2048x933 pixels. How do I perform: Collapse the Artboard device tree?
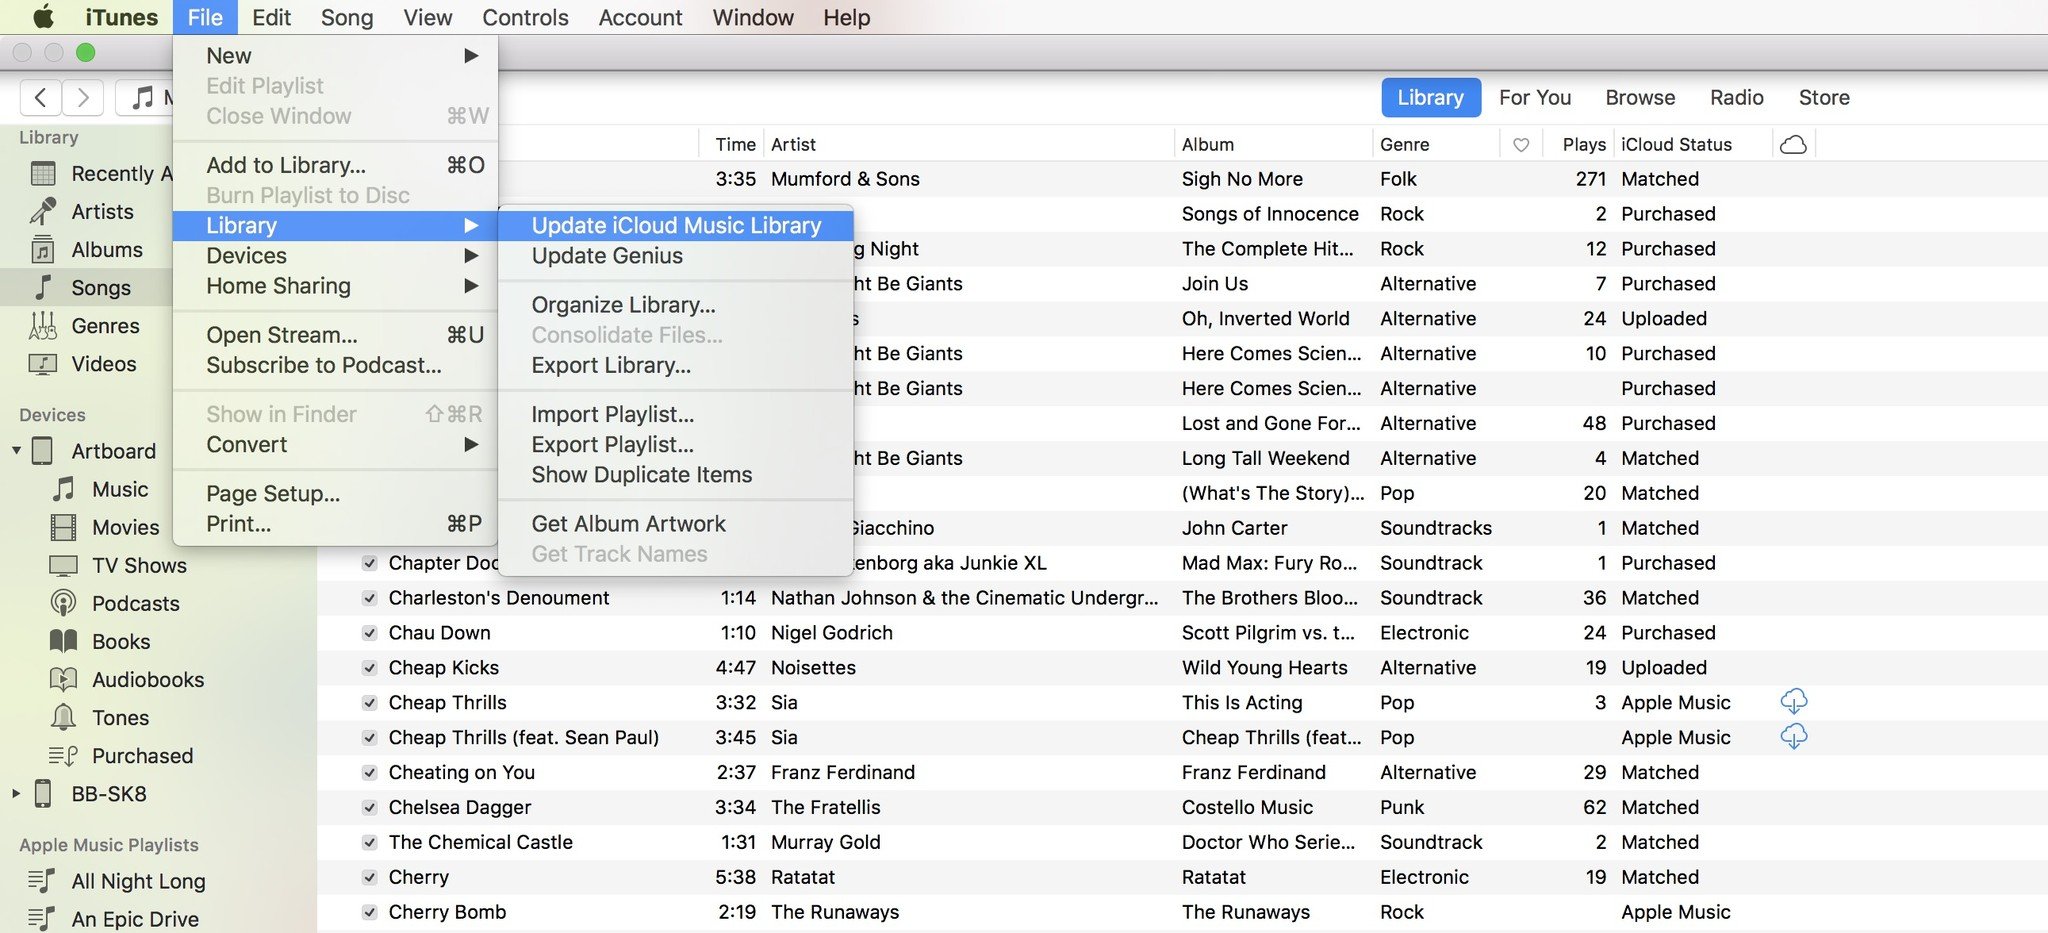tap(16, 451)
